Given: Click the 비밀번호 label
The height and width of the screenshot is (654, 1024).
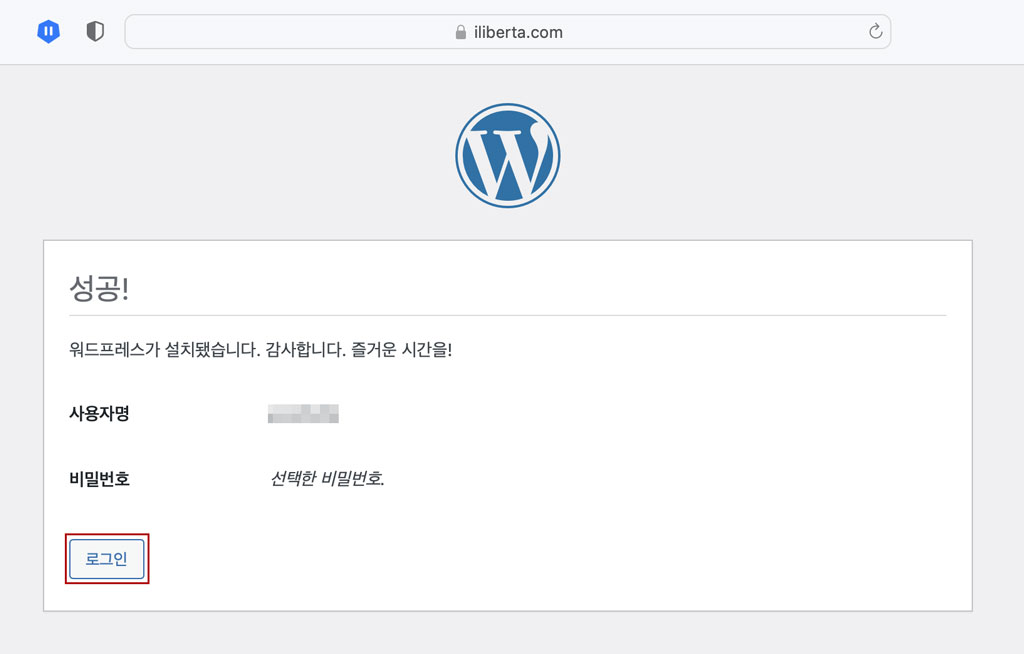Looking at the screenshot, I should (99, 479).
